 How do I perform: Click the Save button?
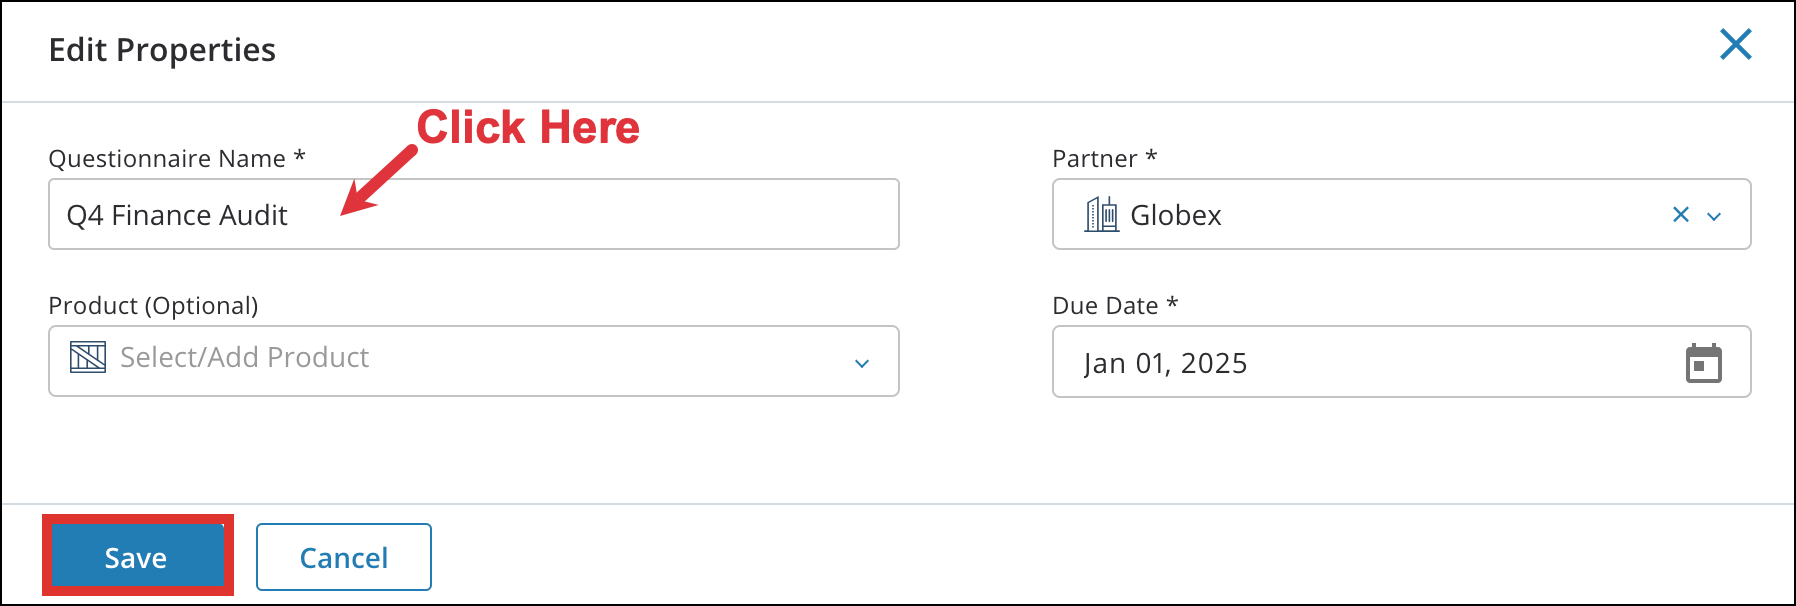coord(136,557)
